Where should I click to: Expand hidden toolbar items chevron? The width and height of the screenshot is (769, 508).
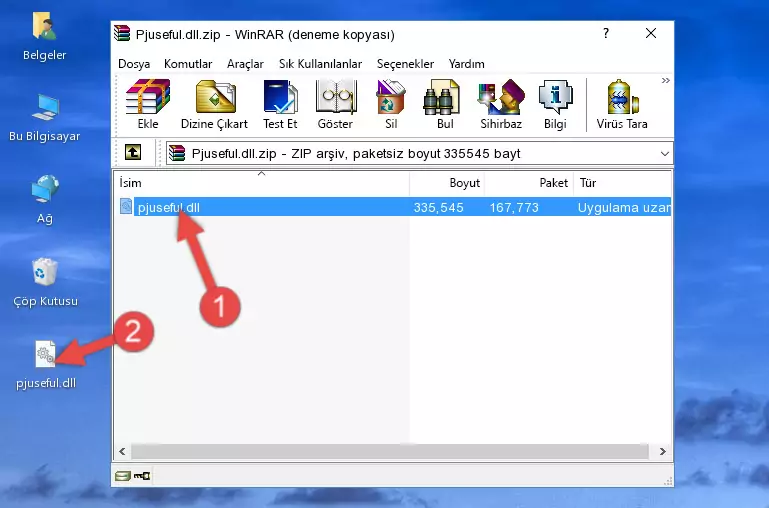pyautogui.click(x=666, y=80)
